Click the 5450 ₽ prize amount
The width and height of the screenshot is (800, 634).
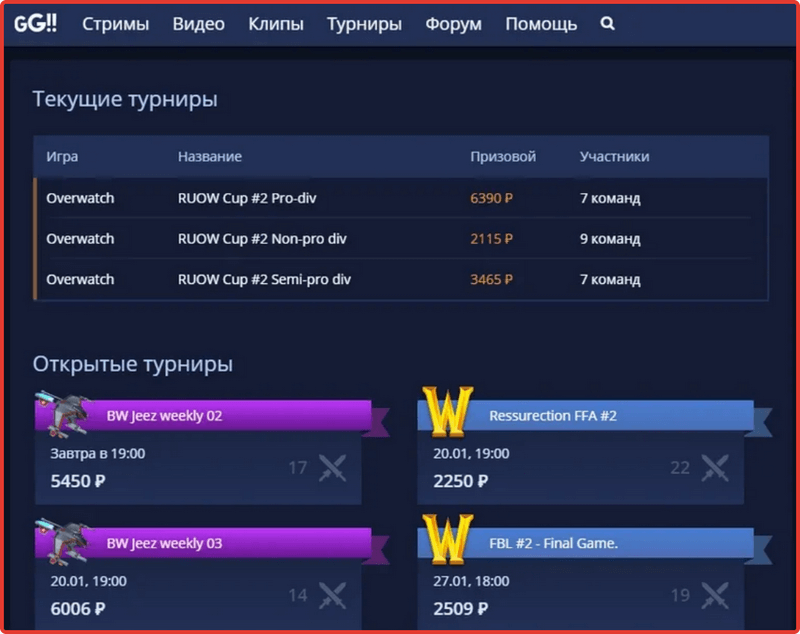point(78,481)
